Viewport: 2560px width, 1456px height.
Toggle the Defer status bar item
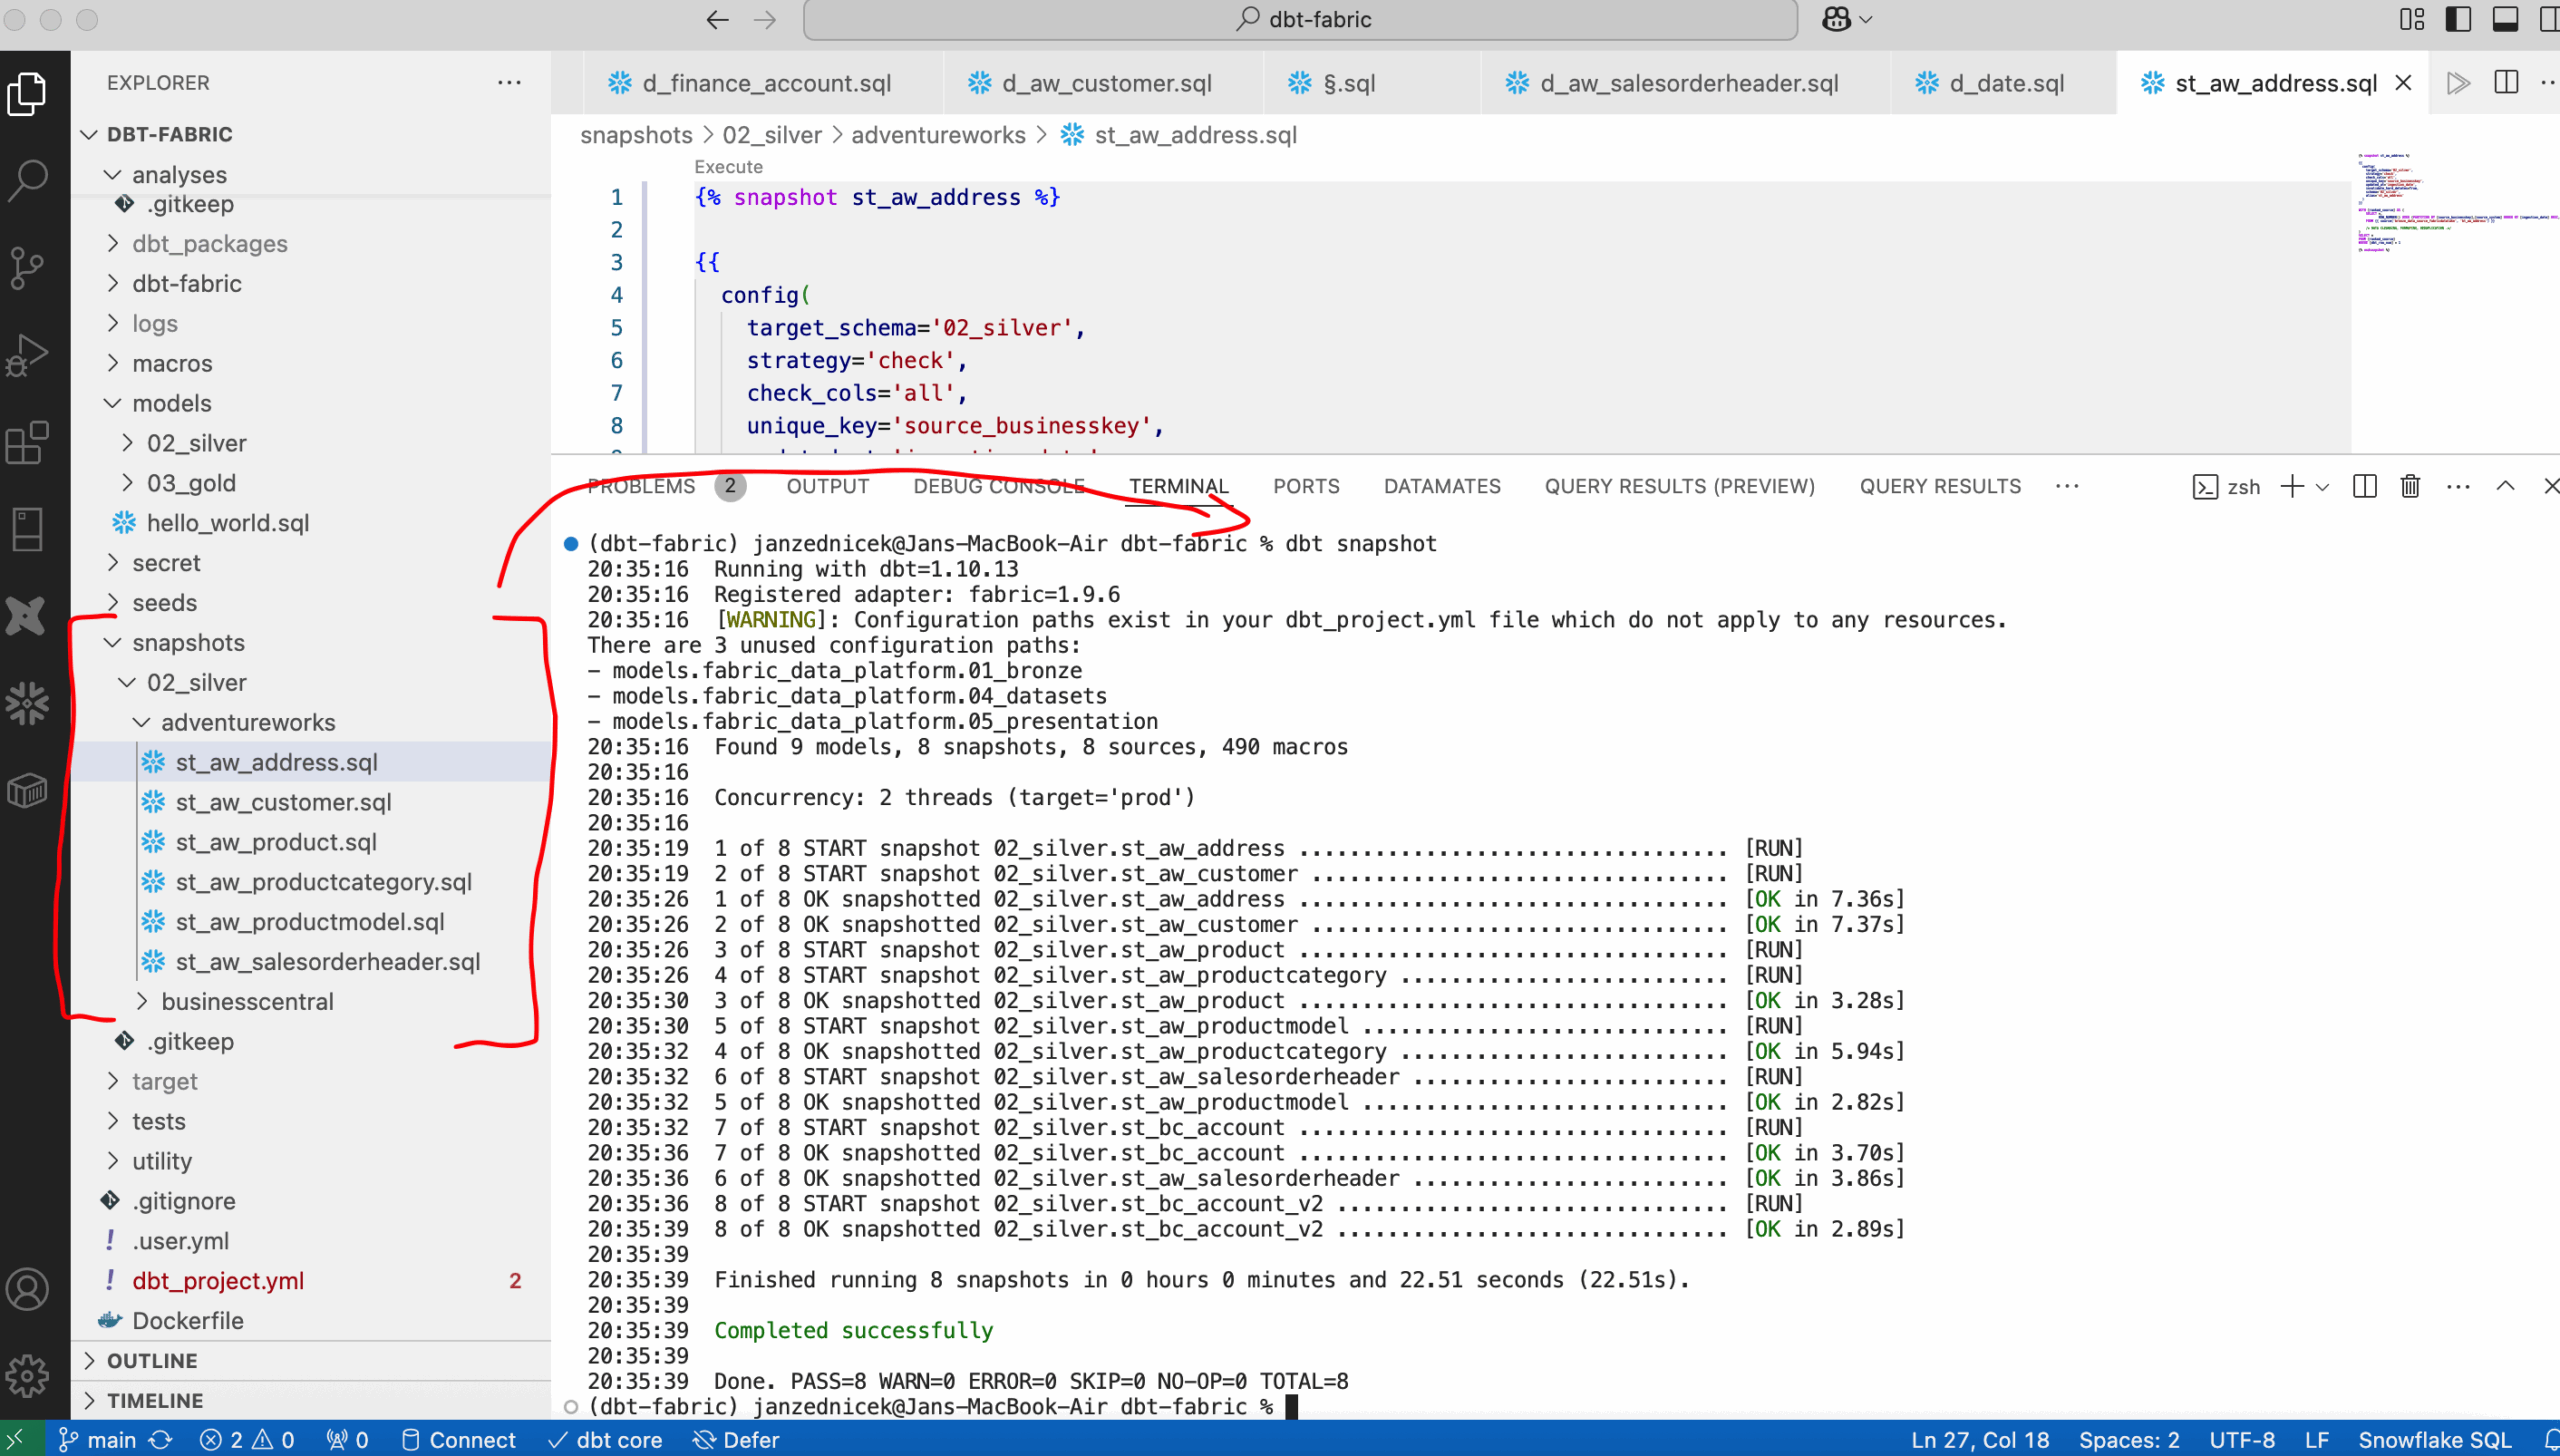pos(737,1440)
